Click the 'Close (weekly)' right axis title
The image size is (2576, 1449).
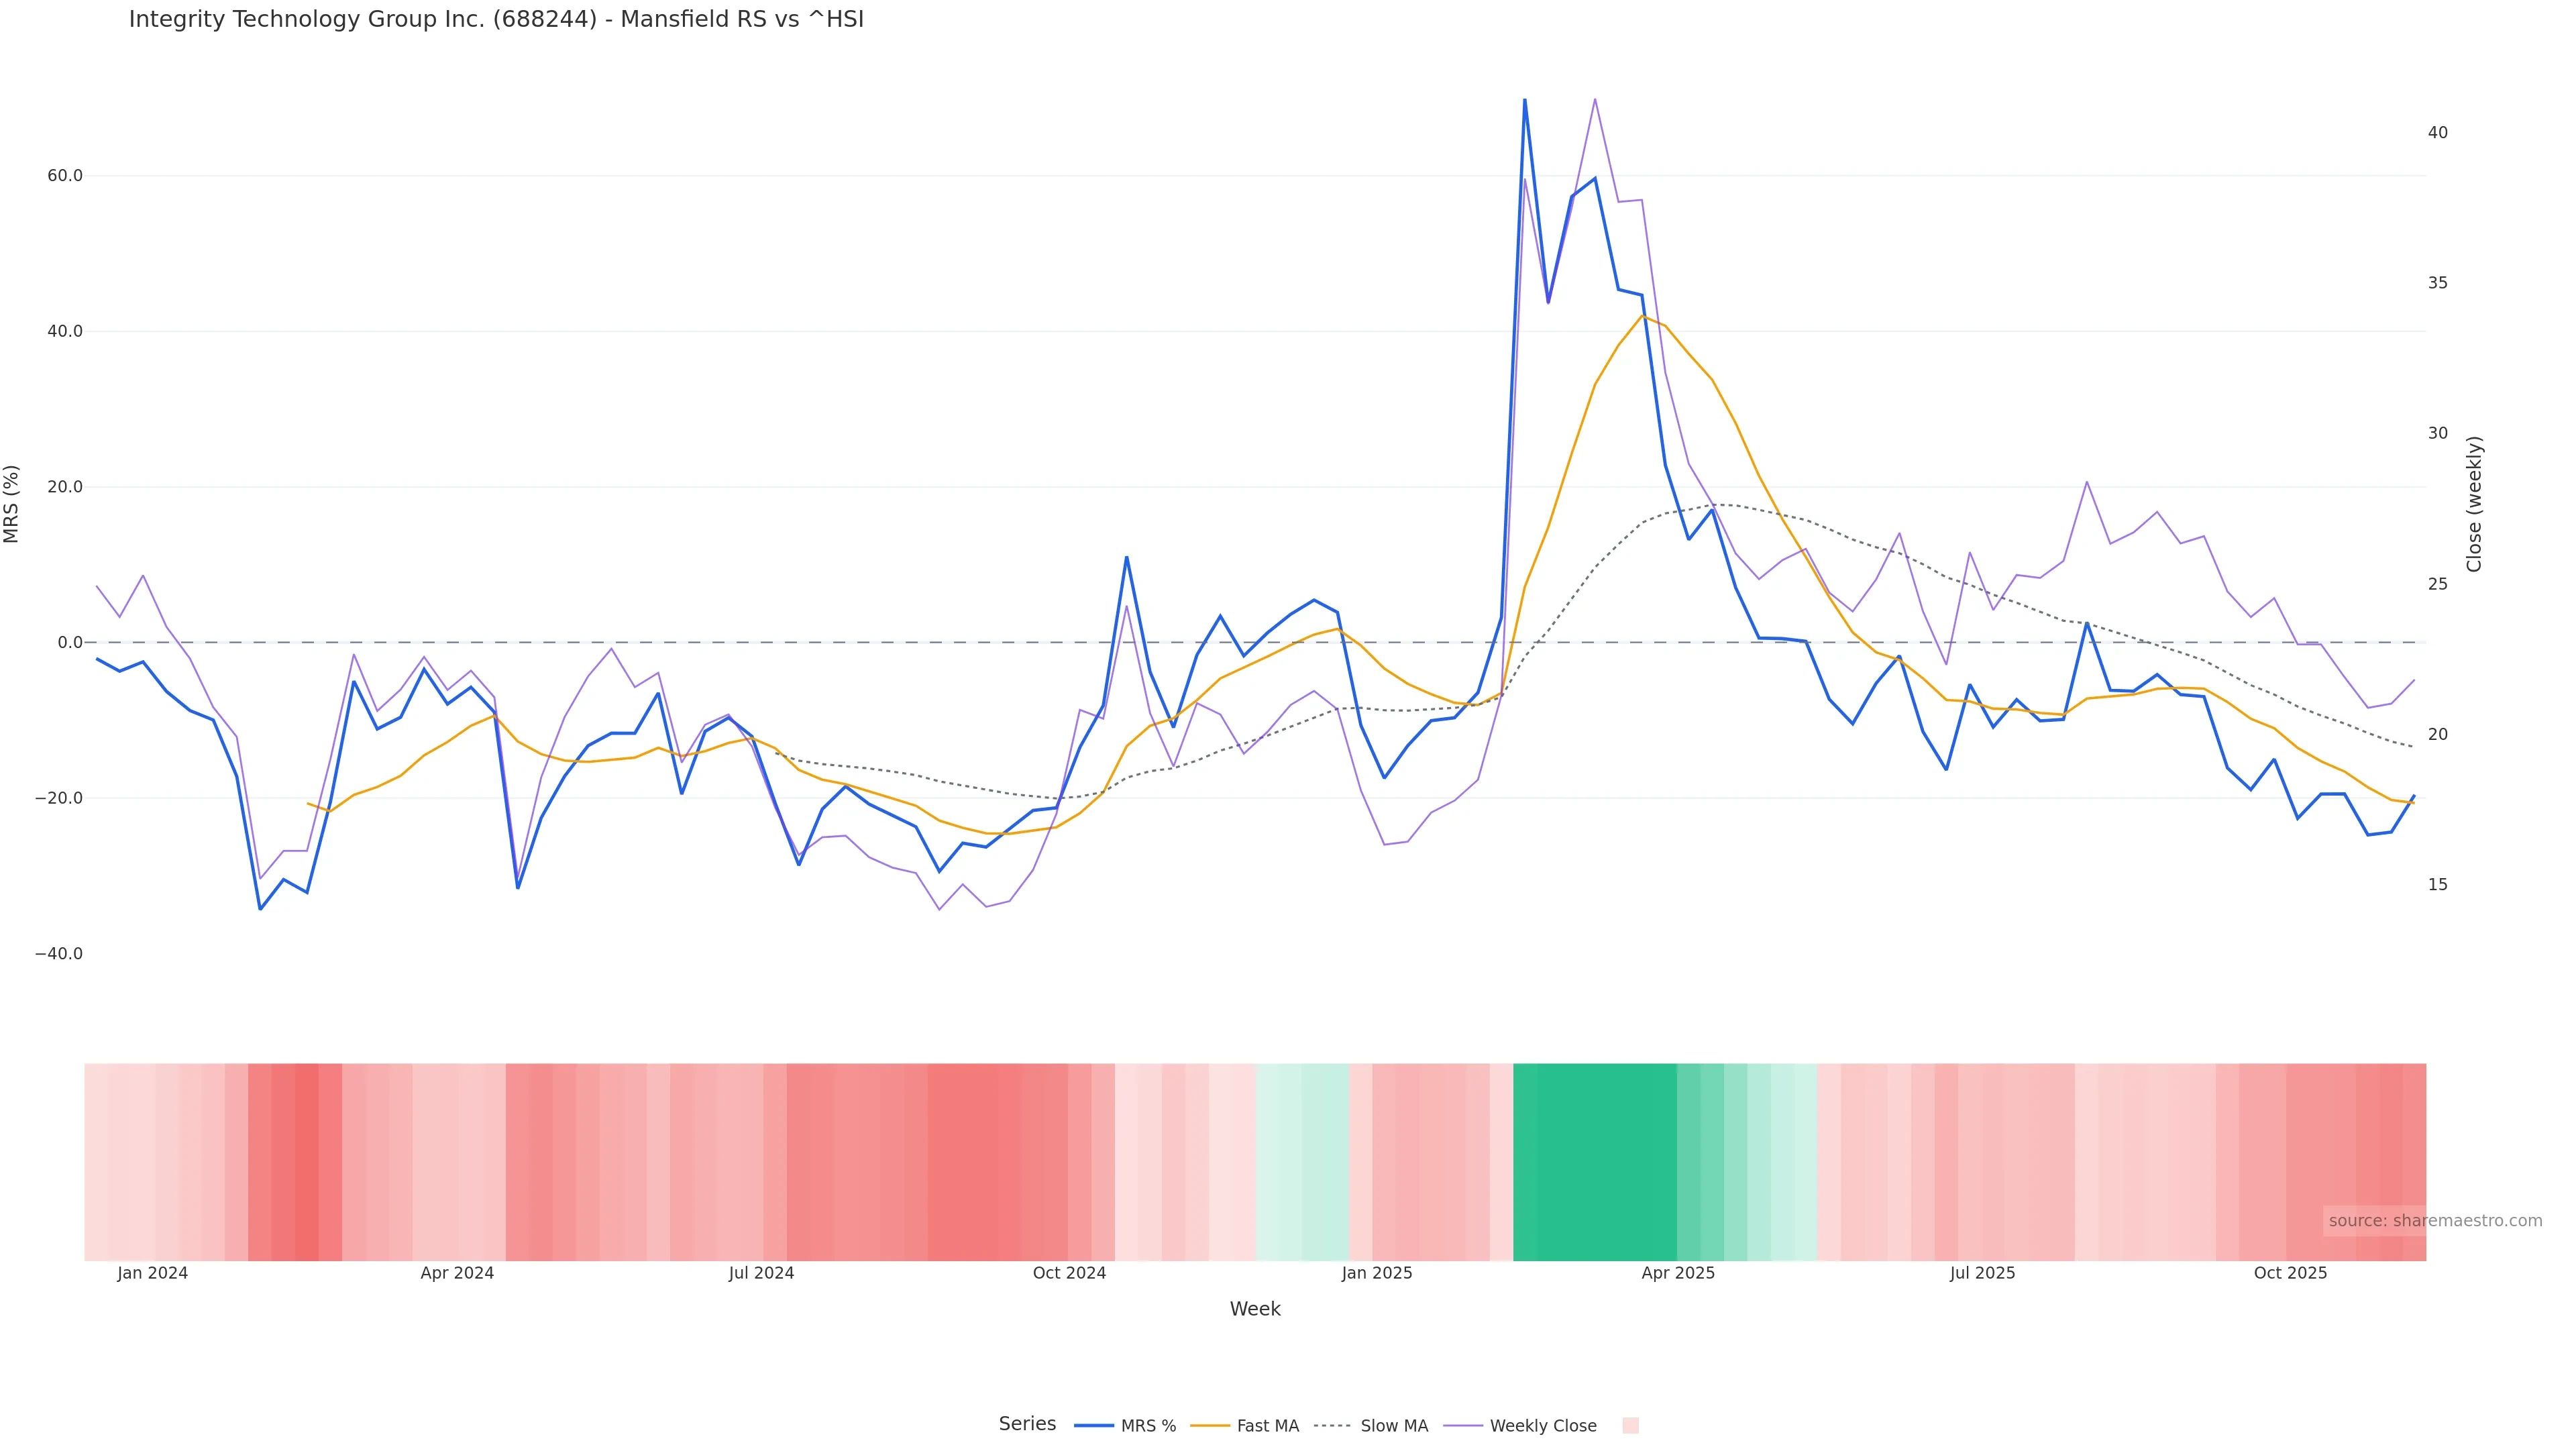tap(2474, 504)
